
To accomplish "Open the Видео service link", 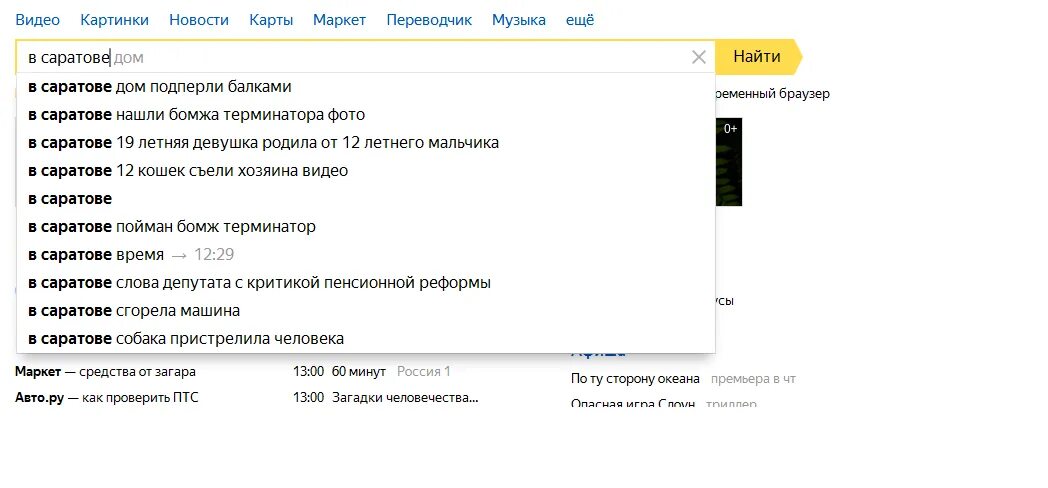I will pos(37,20).
